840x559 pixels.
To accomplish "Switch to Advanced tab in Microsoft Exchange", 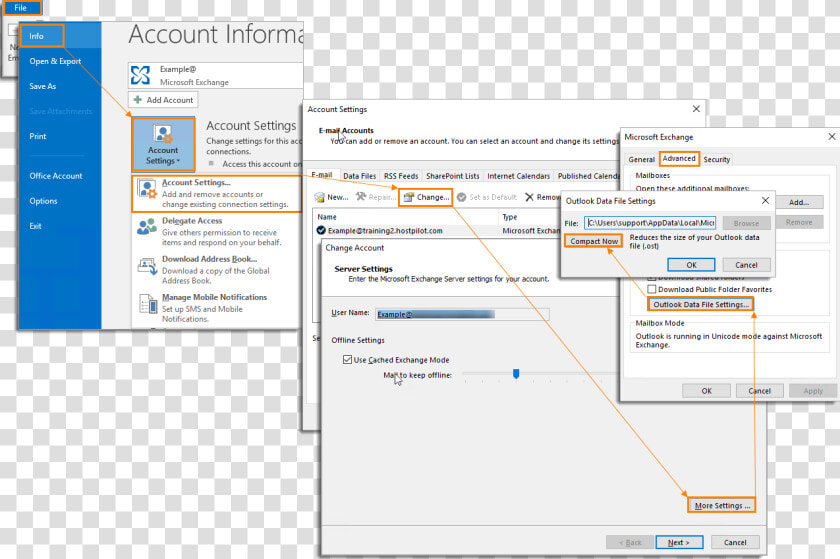I will pyautogui.click(x=679, y=159).
